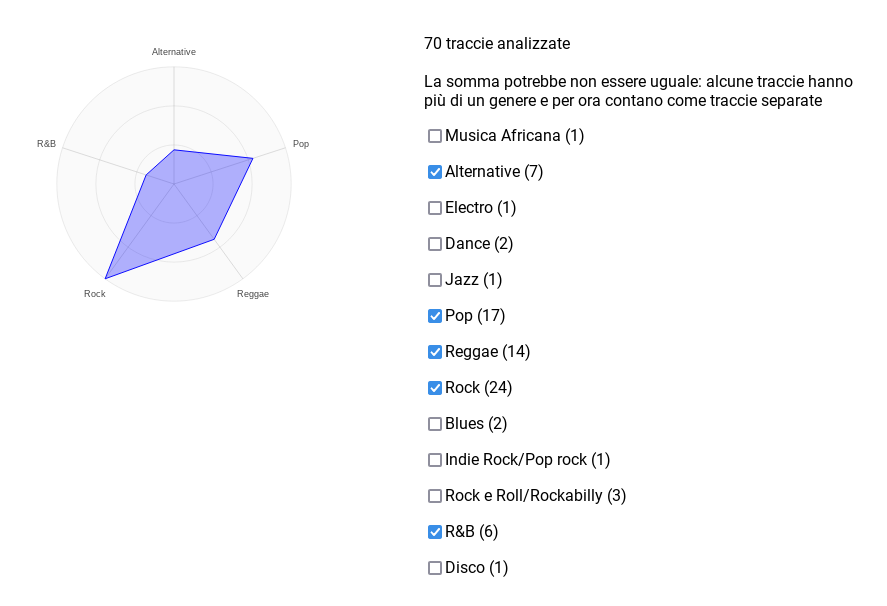Click the '70 traccie analizzate' heading text
The height and width of the screenshot is (606, 887).
497,43
